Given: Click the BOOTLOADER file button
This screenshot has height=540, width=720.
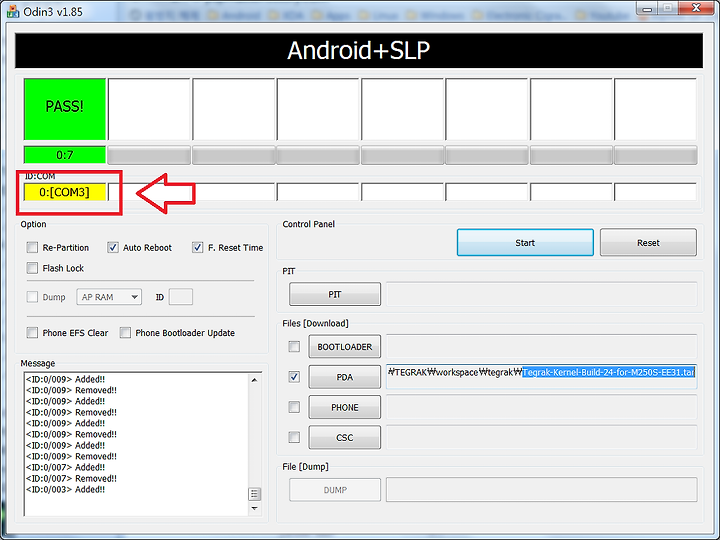Looking at the screenshot, I should coord(344,347).
